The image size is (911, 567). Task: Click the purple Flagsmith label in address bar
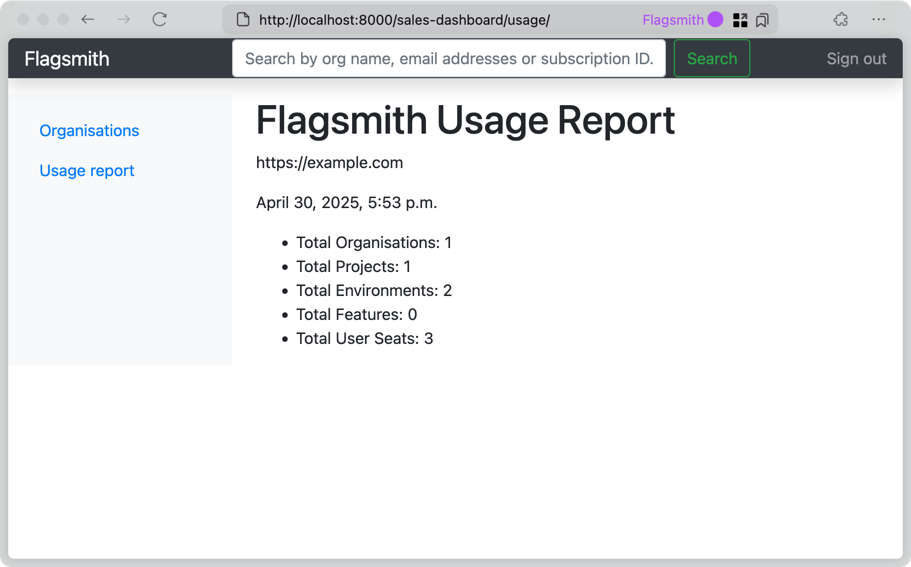[x=672, y=20]
